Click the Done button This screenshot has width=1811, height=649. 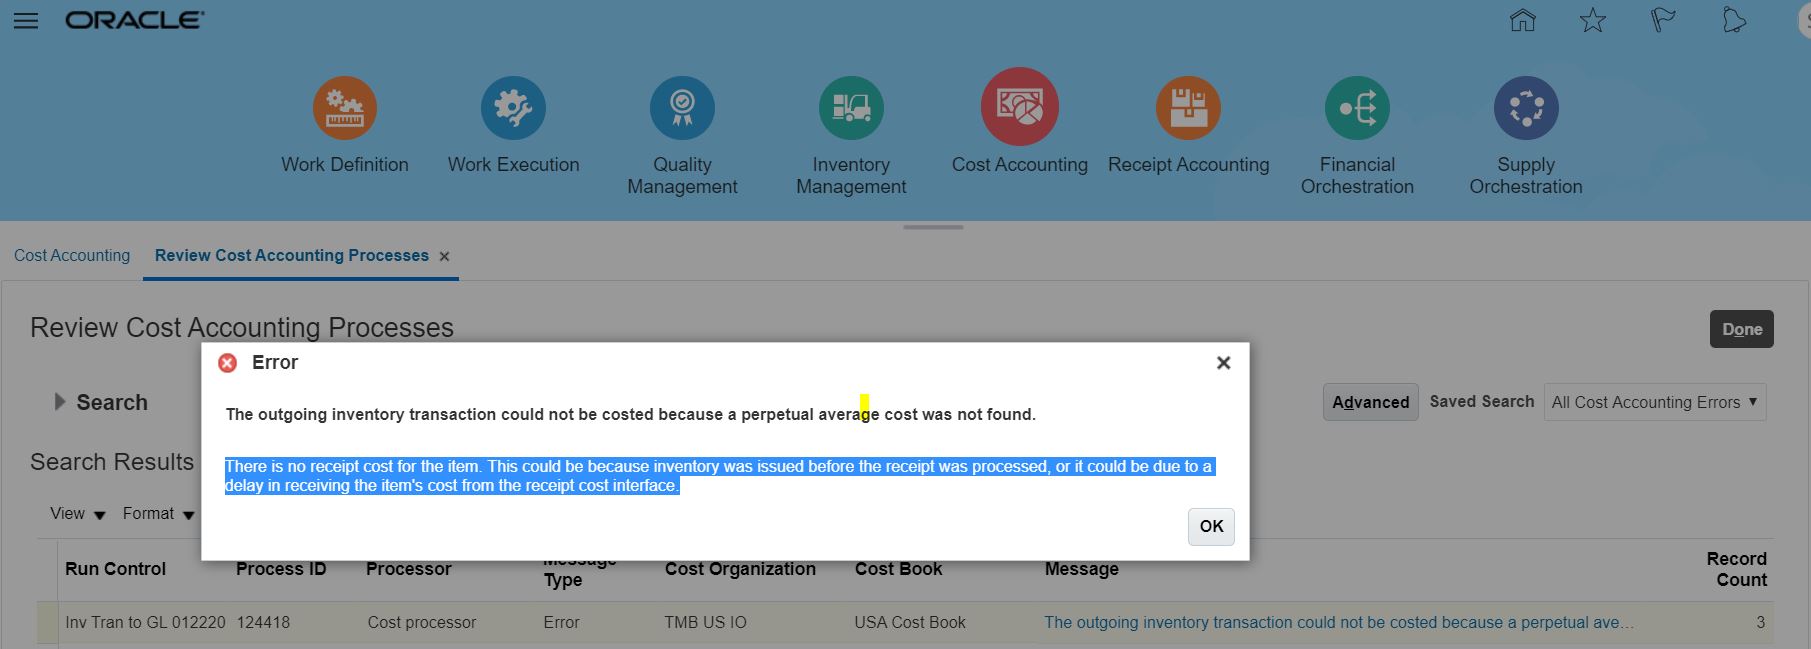click(1742, 329)
